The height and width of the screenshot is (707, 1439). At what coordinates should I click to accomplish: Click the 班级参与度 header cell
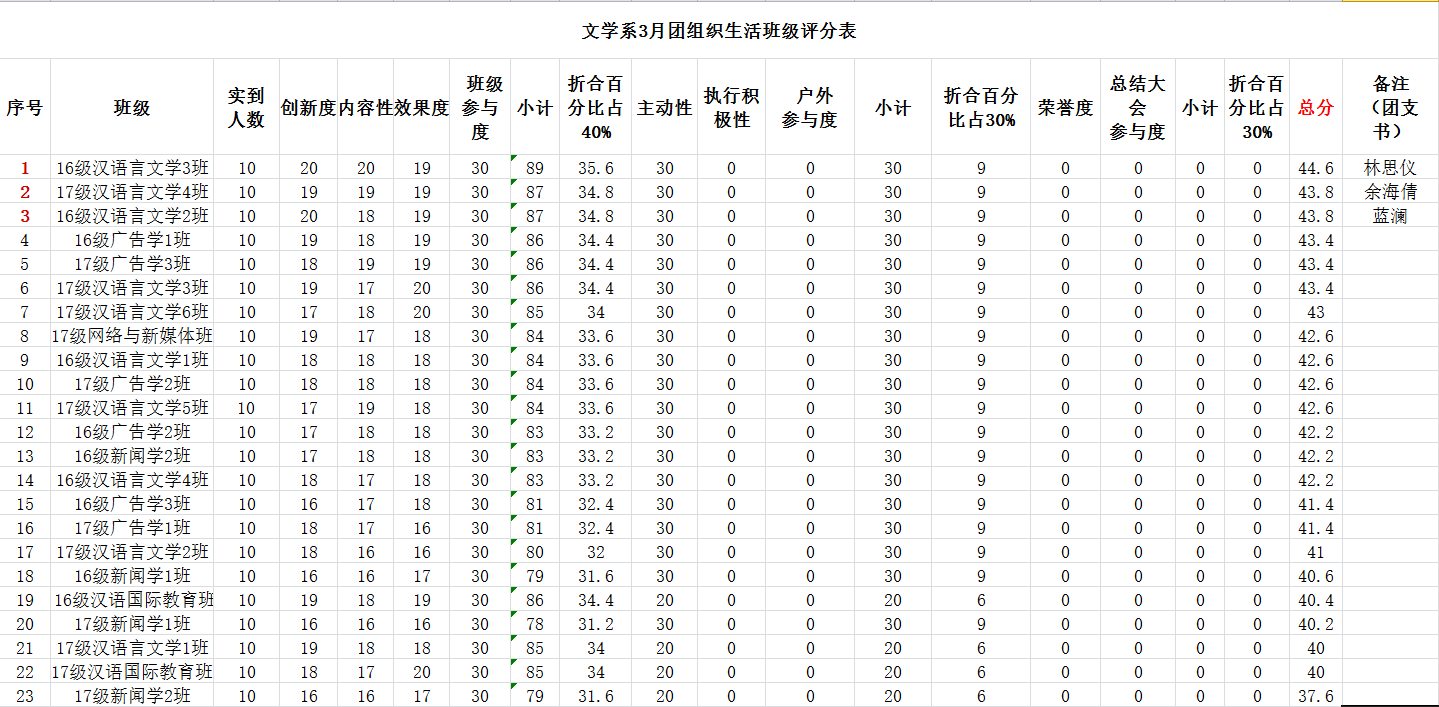click(x=480, y=108)
